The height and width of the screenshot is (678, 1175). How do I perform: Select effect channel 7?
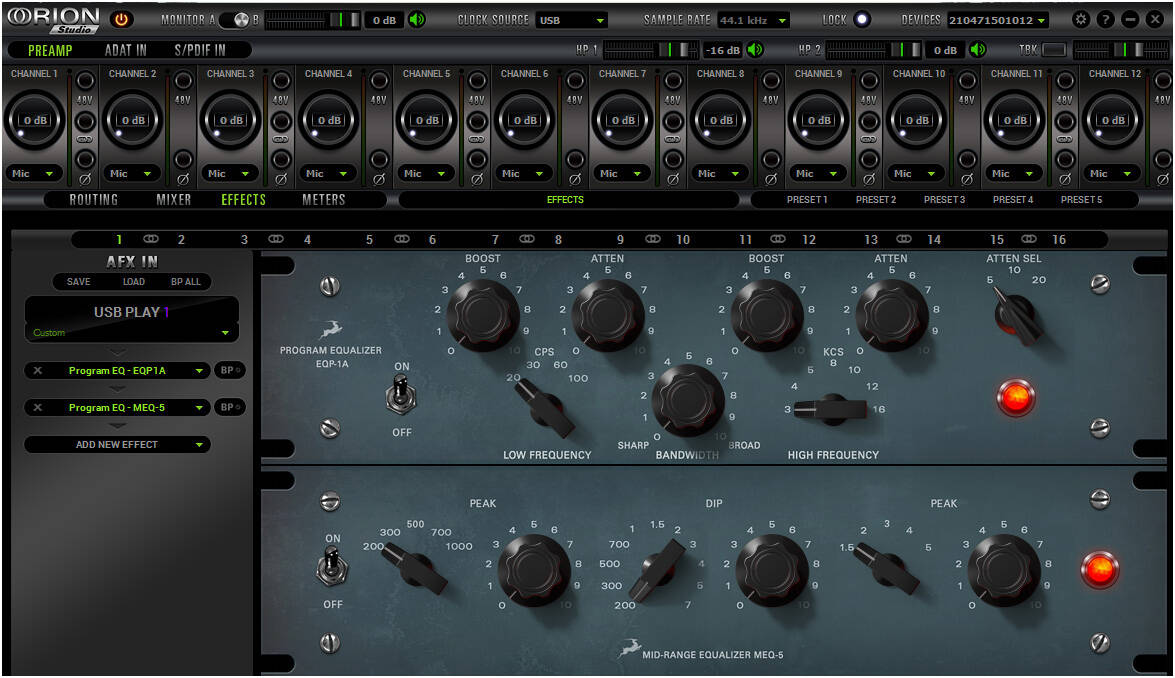point(495,240)
